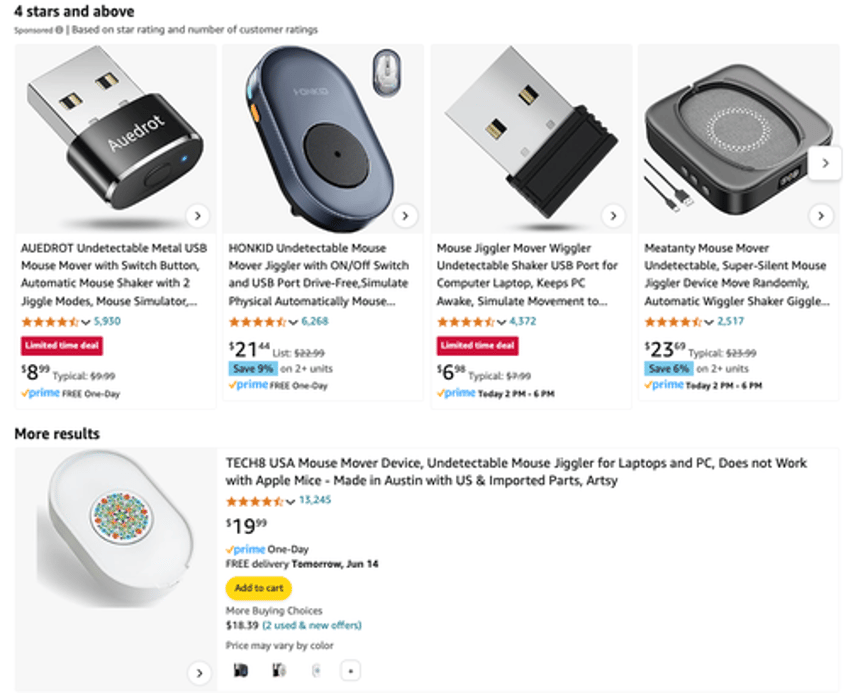Open the 2 used & new offers link
848x693 pixels.
coord(312,625)
